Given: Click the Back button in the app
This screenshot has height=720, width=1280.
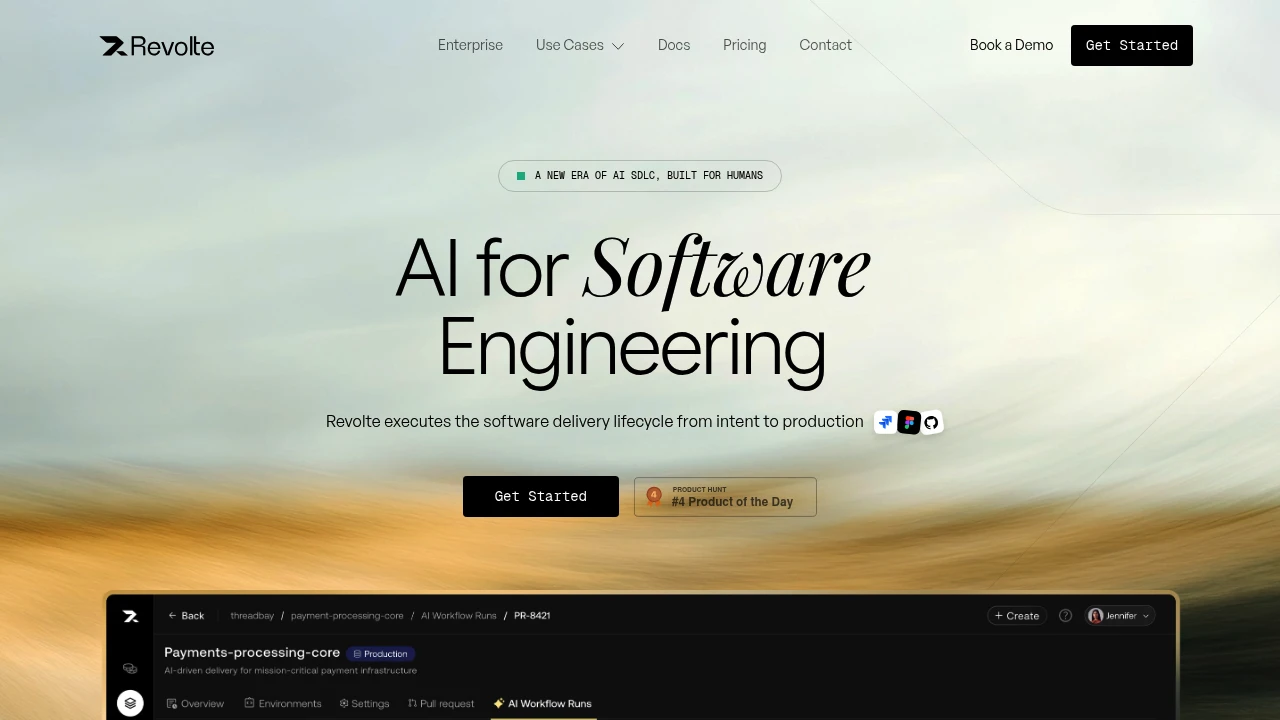Looking at the screenshot, I should 186,616.
